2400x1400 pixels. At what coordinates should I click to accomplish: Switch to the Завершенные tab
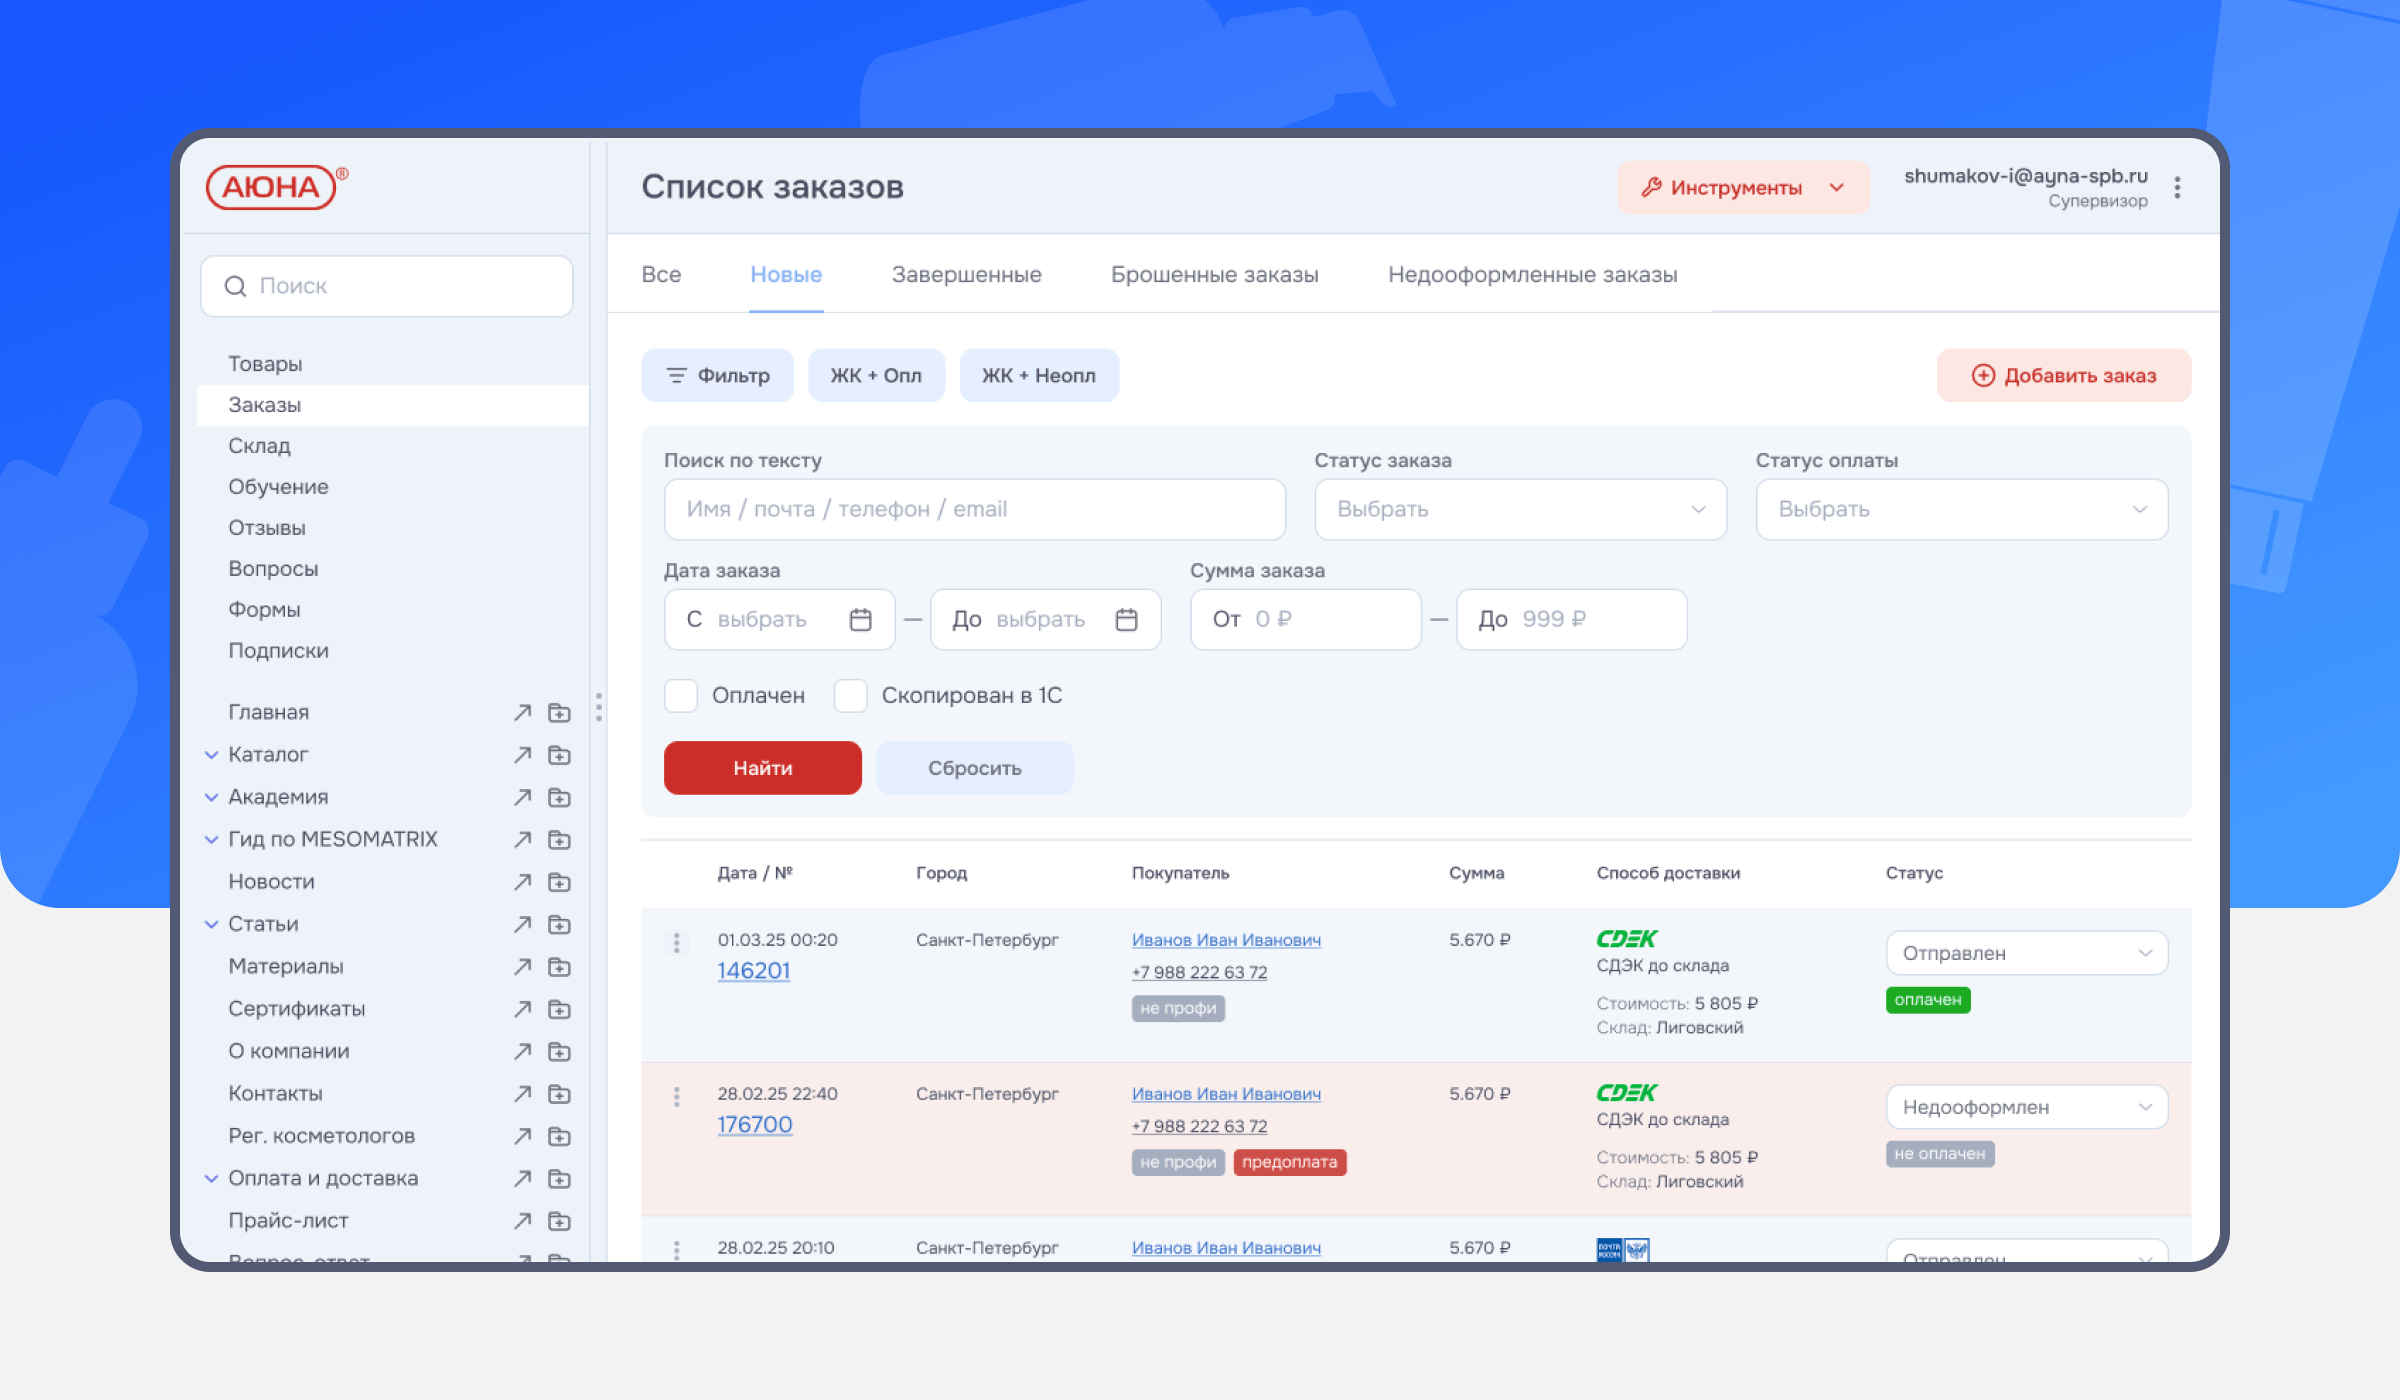966,275
